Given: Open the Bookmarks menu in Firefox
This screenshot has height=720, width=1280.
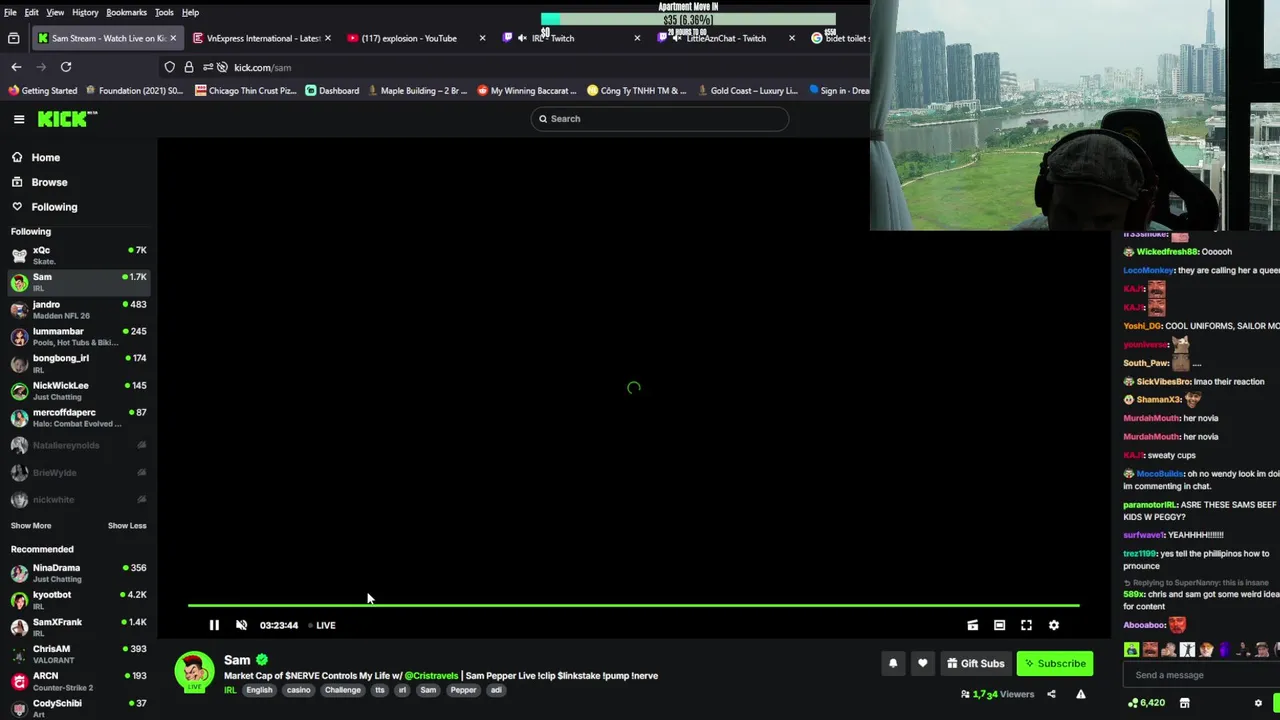Looking at the screenshot, I should pos(126,12).
